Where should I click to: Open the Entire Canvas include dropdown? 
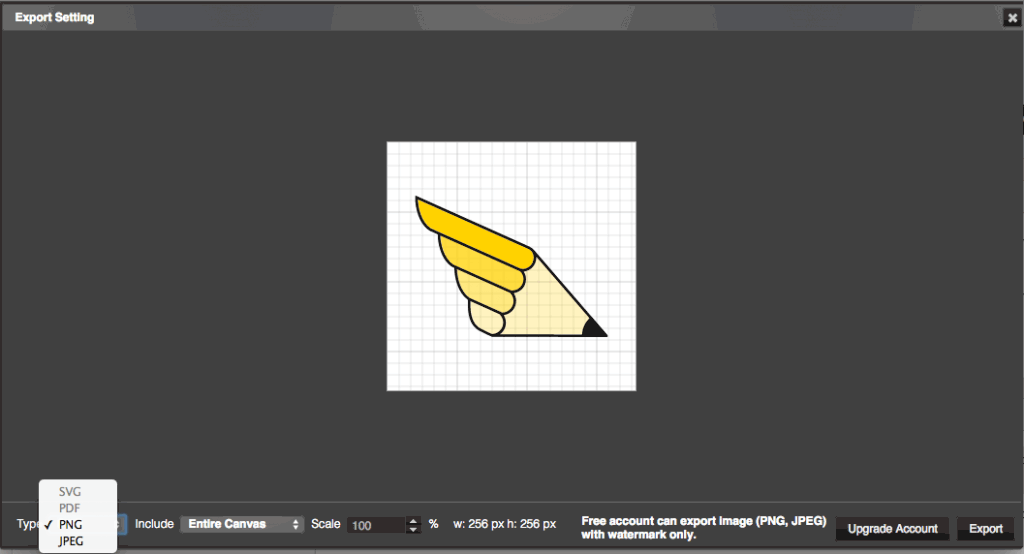click(x=241, y=524)
